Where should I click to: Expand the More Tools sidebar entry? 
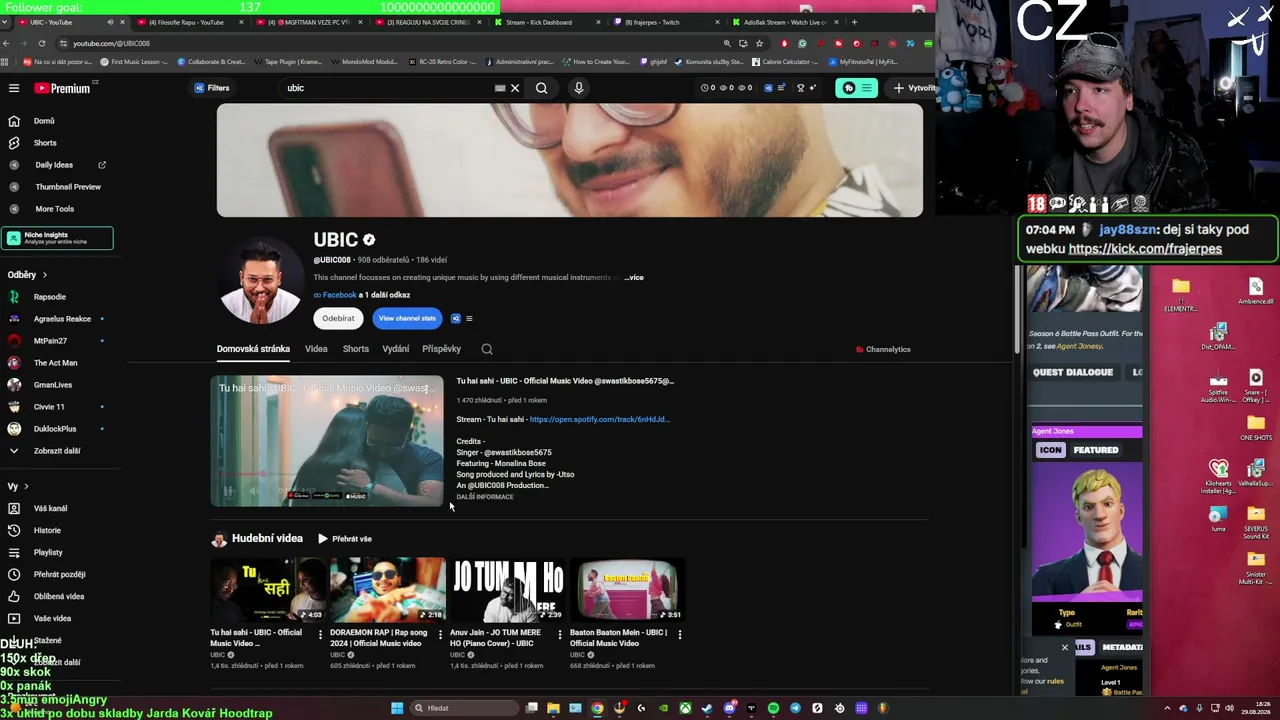click(56, 209)
